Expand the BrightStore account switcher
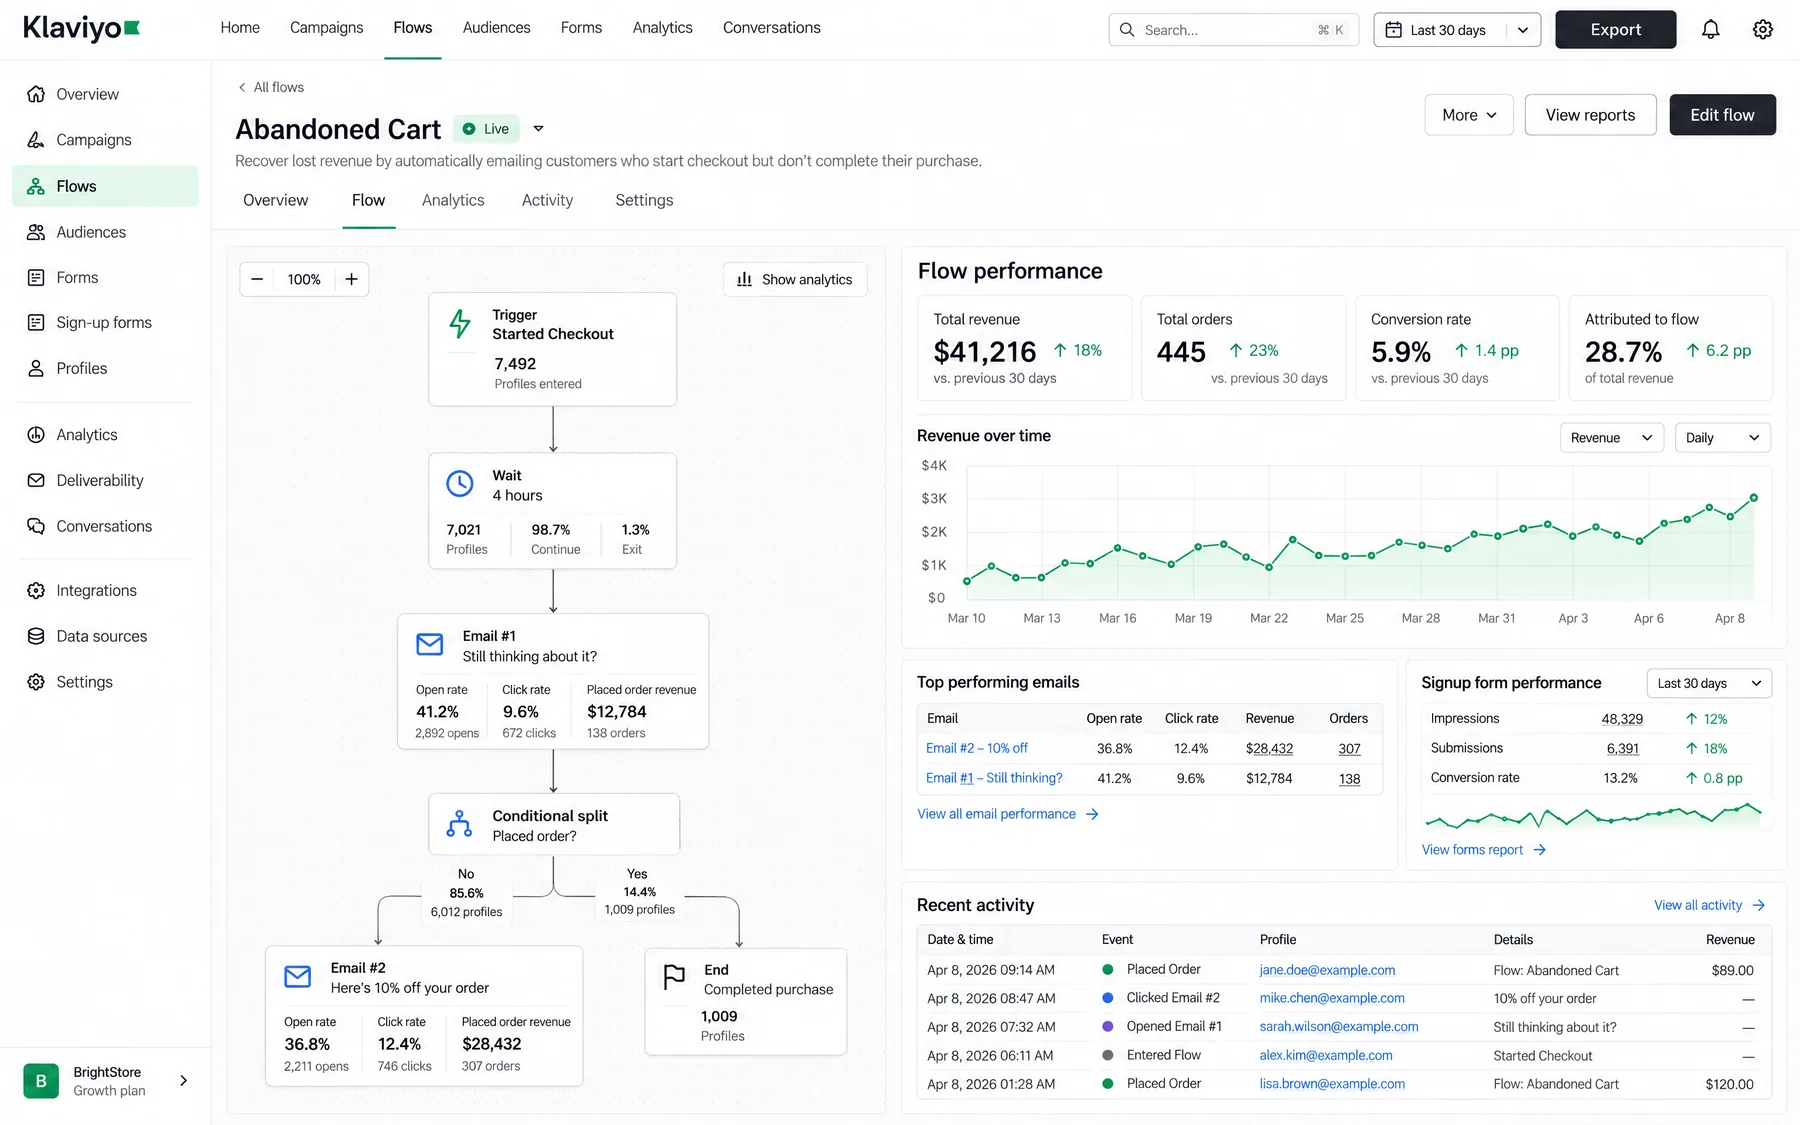The width and height of the screenshot is (1800, 1125). (x=183, y=1080)
